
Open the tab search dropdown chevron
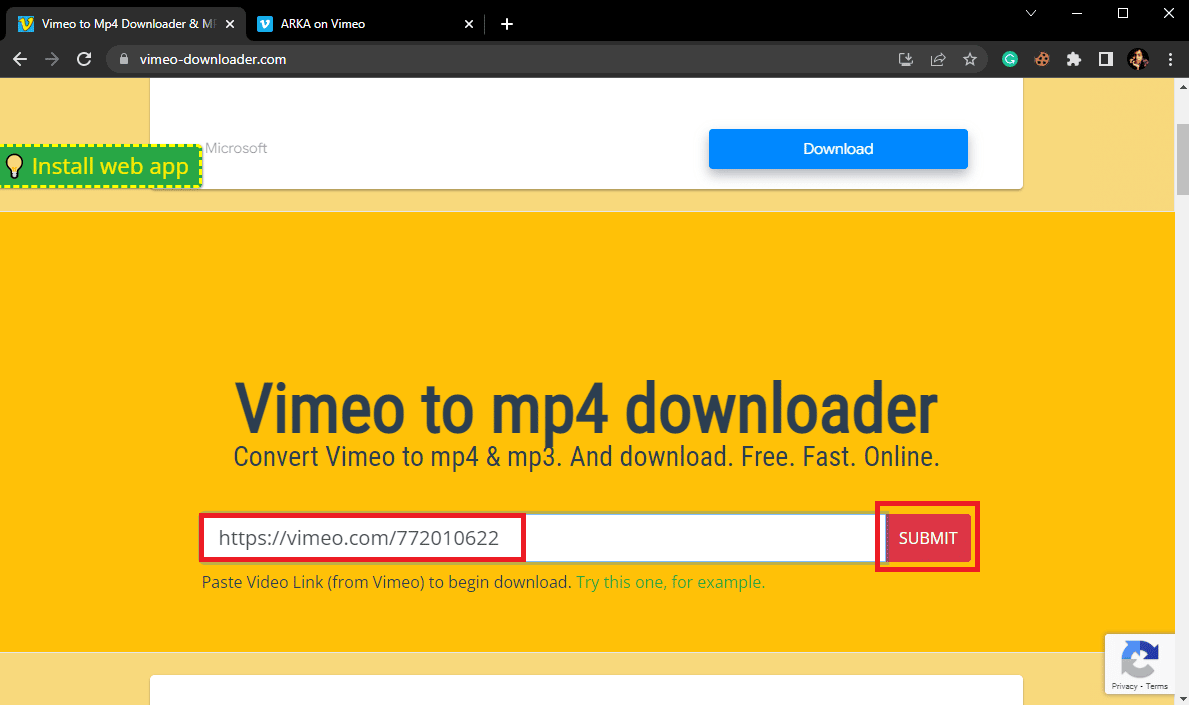tap(1031, 13)
